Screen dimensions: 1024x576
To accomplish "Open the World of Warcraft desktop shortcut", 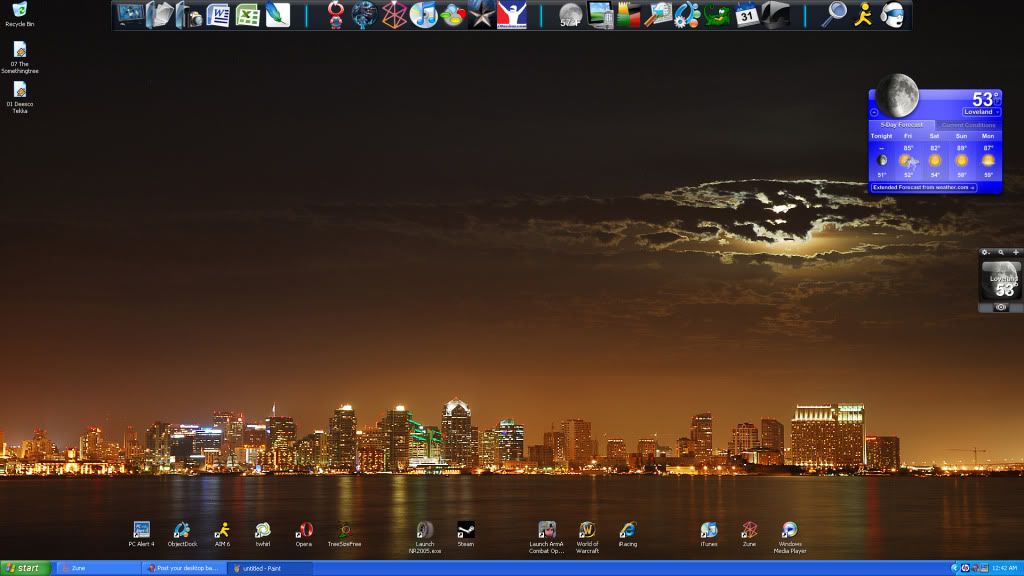I will pyautogui.click(x=587, y=530).
